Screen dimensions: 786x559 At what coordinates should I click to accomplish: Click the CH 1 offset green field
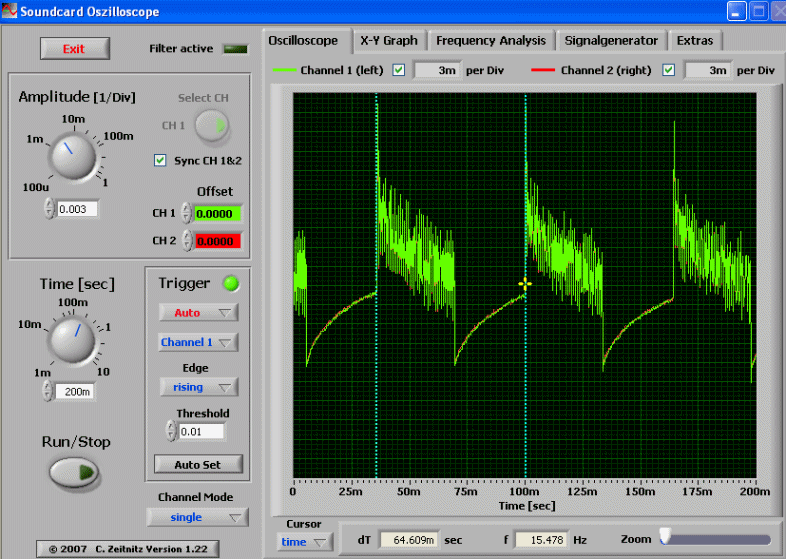(218, 214)
